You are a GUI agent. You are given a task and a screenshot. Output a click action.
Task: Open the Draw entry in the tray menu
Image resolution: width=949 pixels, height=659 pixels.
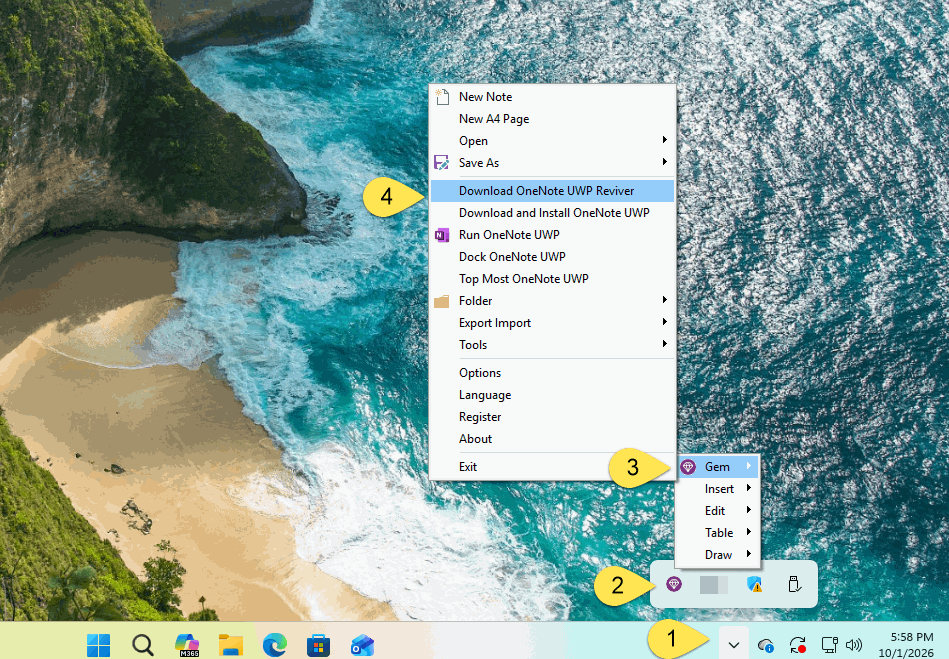[717, 555]
